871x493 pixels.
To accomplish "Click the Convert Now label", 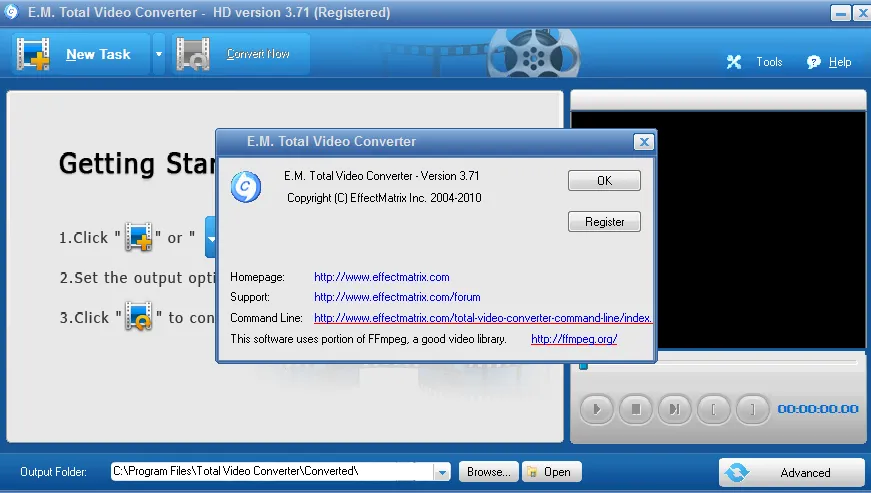I will coord(258,54).
